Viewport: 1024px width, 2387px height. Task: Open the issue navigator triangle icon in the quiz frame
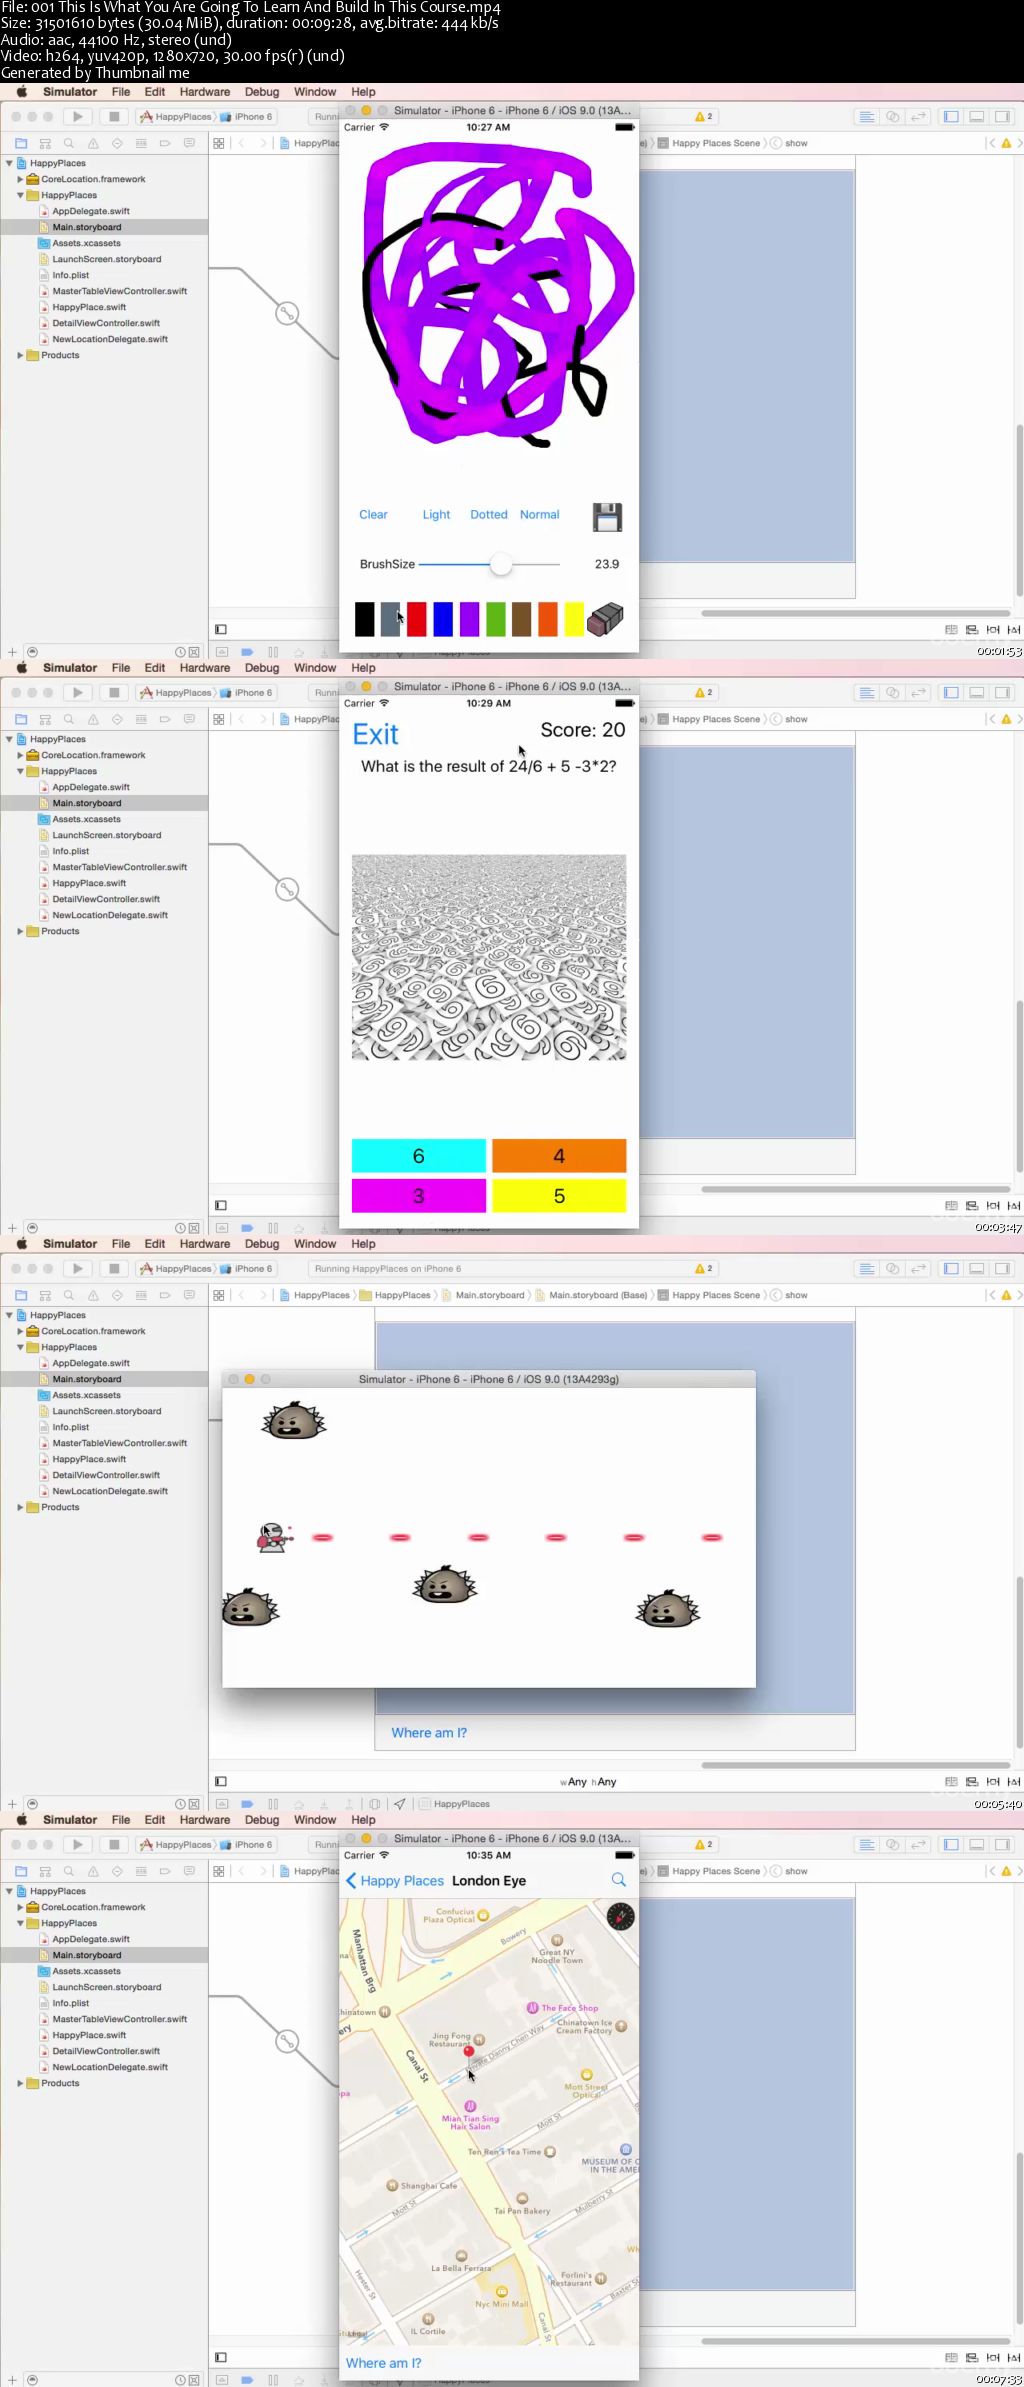(x=93, y=720)
